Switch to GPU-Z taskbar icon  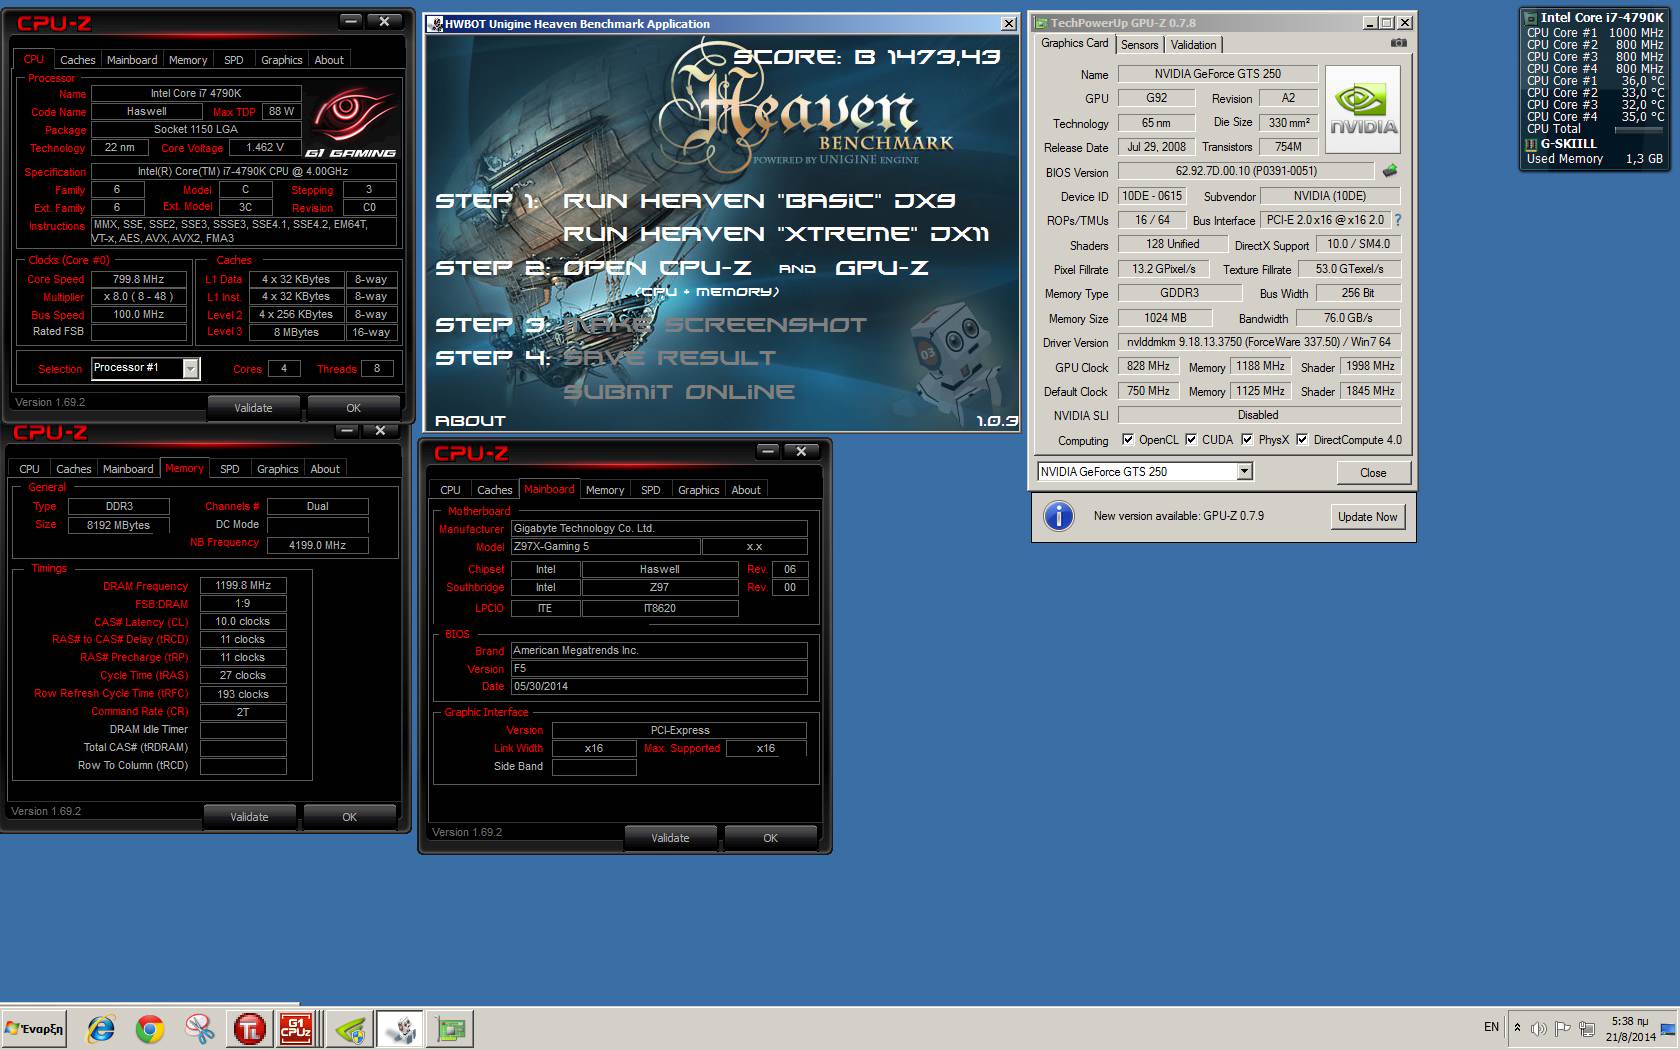click(451, 1028)
